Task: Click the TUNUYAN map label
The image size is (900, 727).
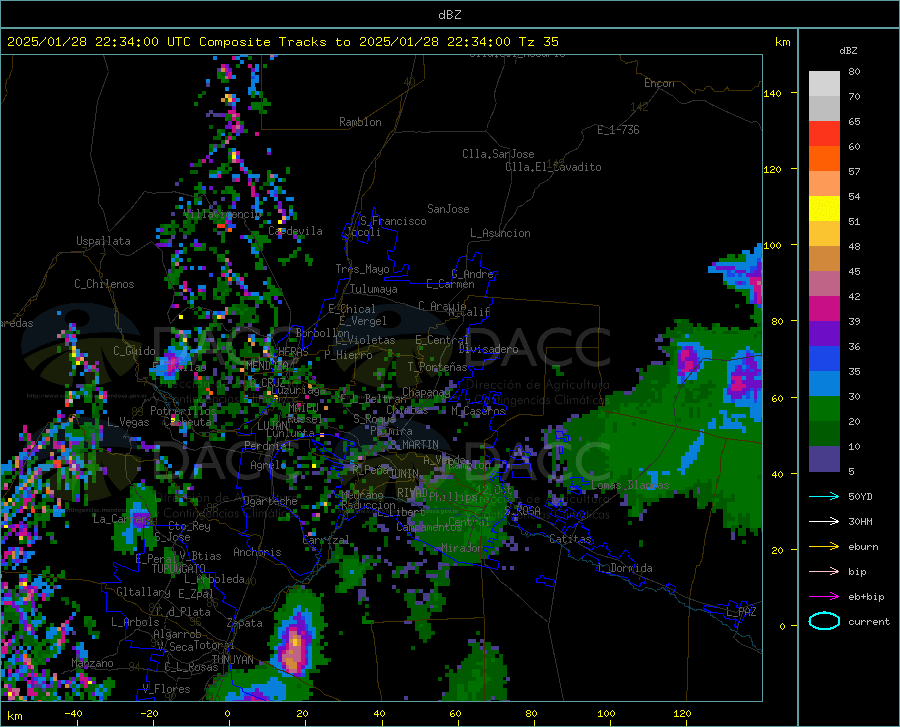Action: point(232,660)
